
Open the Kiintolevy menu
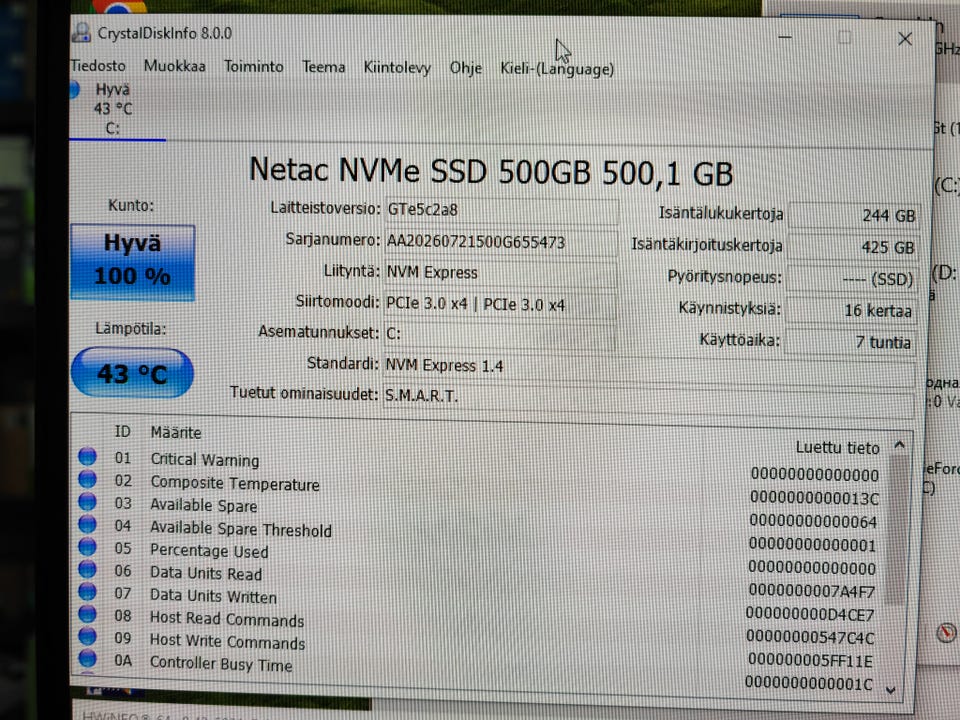(x=397, y=68)
